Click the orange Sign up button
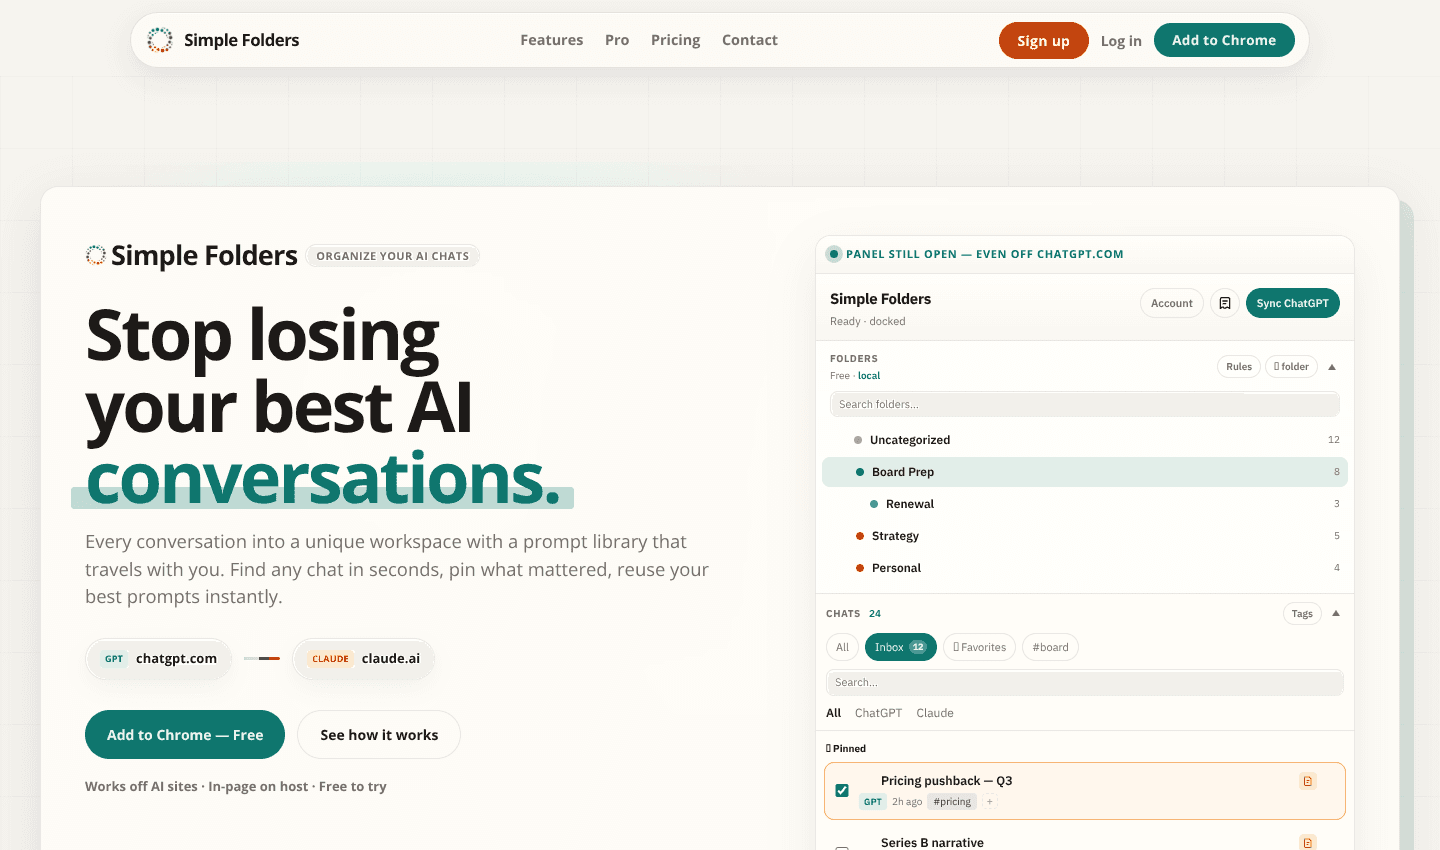 [x=1044, y=41]
